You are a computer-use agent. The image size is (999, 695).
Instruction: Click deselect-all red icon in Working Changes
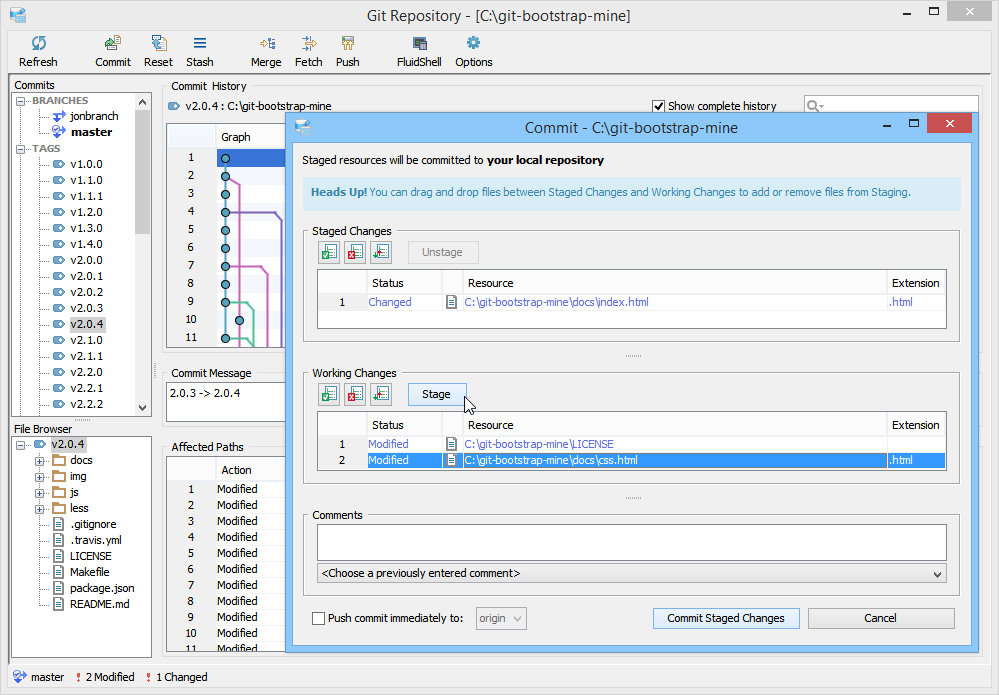pos(355,394)
